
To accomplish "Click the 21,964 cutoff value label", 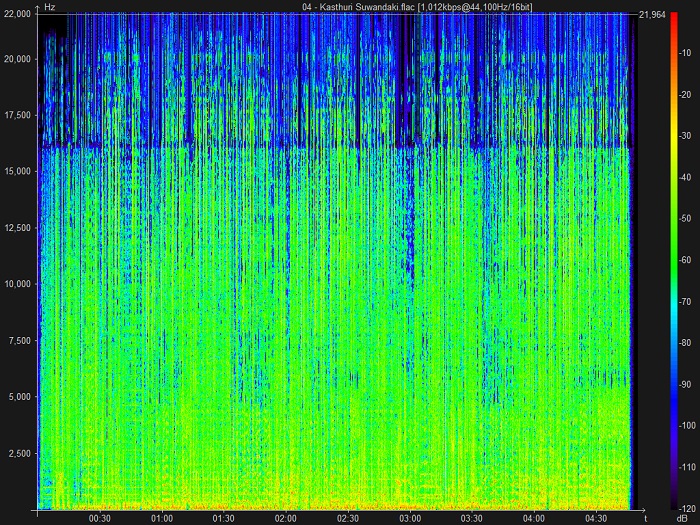I will click(652, 15).
